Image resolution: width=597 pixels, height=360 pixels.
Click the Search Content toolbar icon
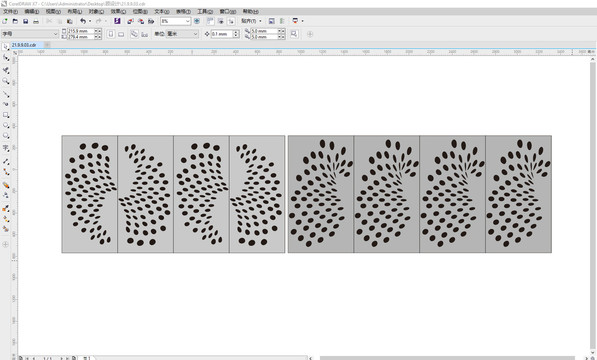click(x=117, y=21)
